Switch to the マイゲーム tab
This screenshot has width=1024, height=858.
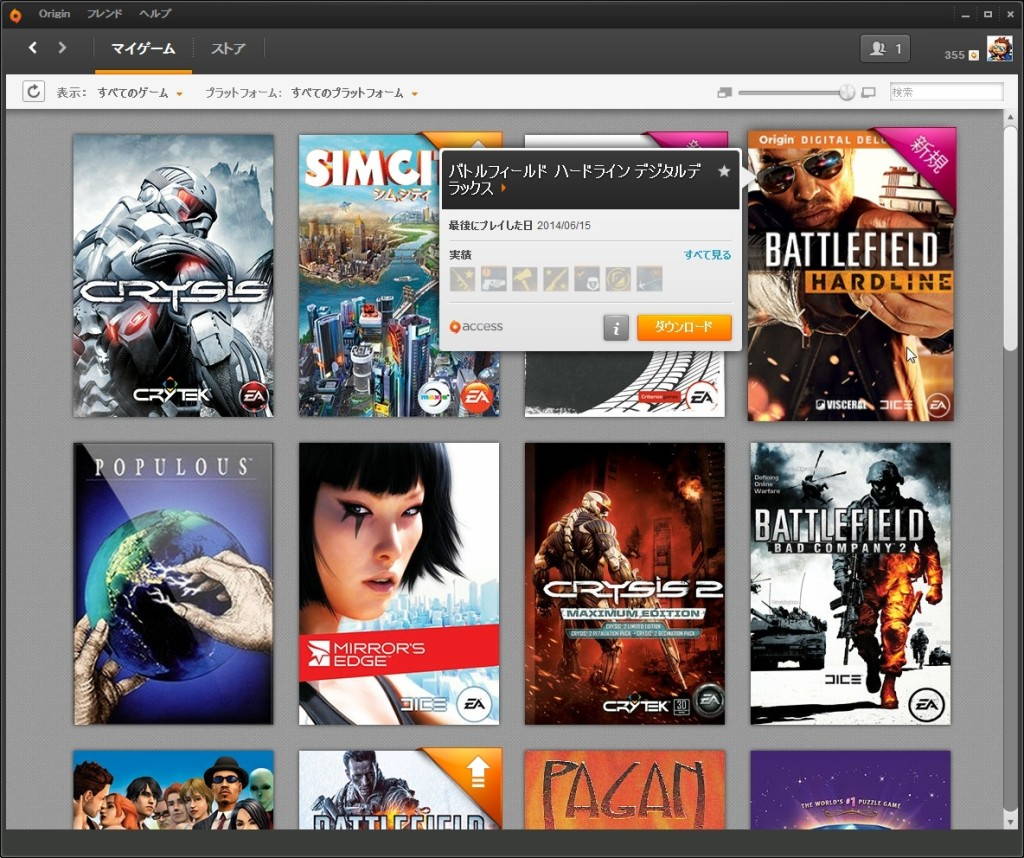[143, 49]
